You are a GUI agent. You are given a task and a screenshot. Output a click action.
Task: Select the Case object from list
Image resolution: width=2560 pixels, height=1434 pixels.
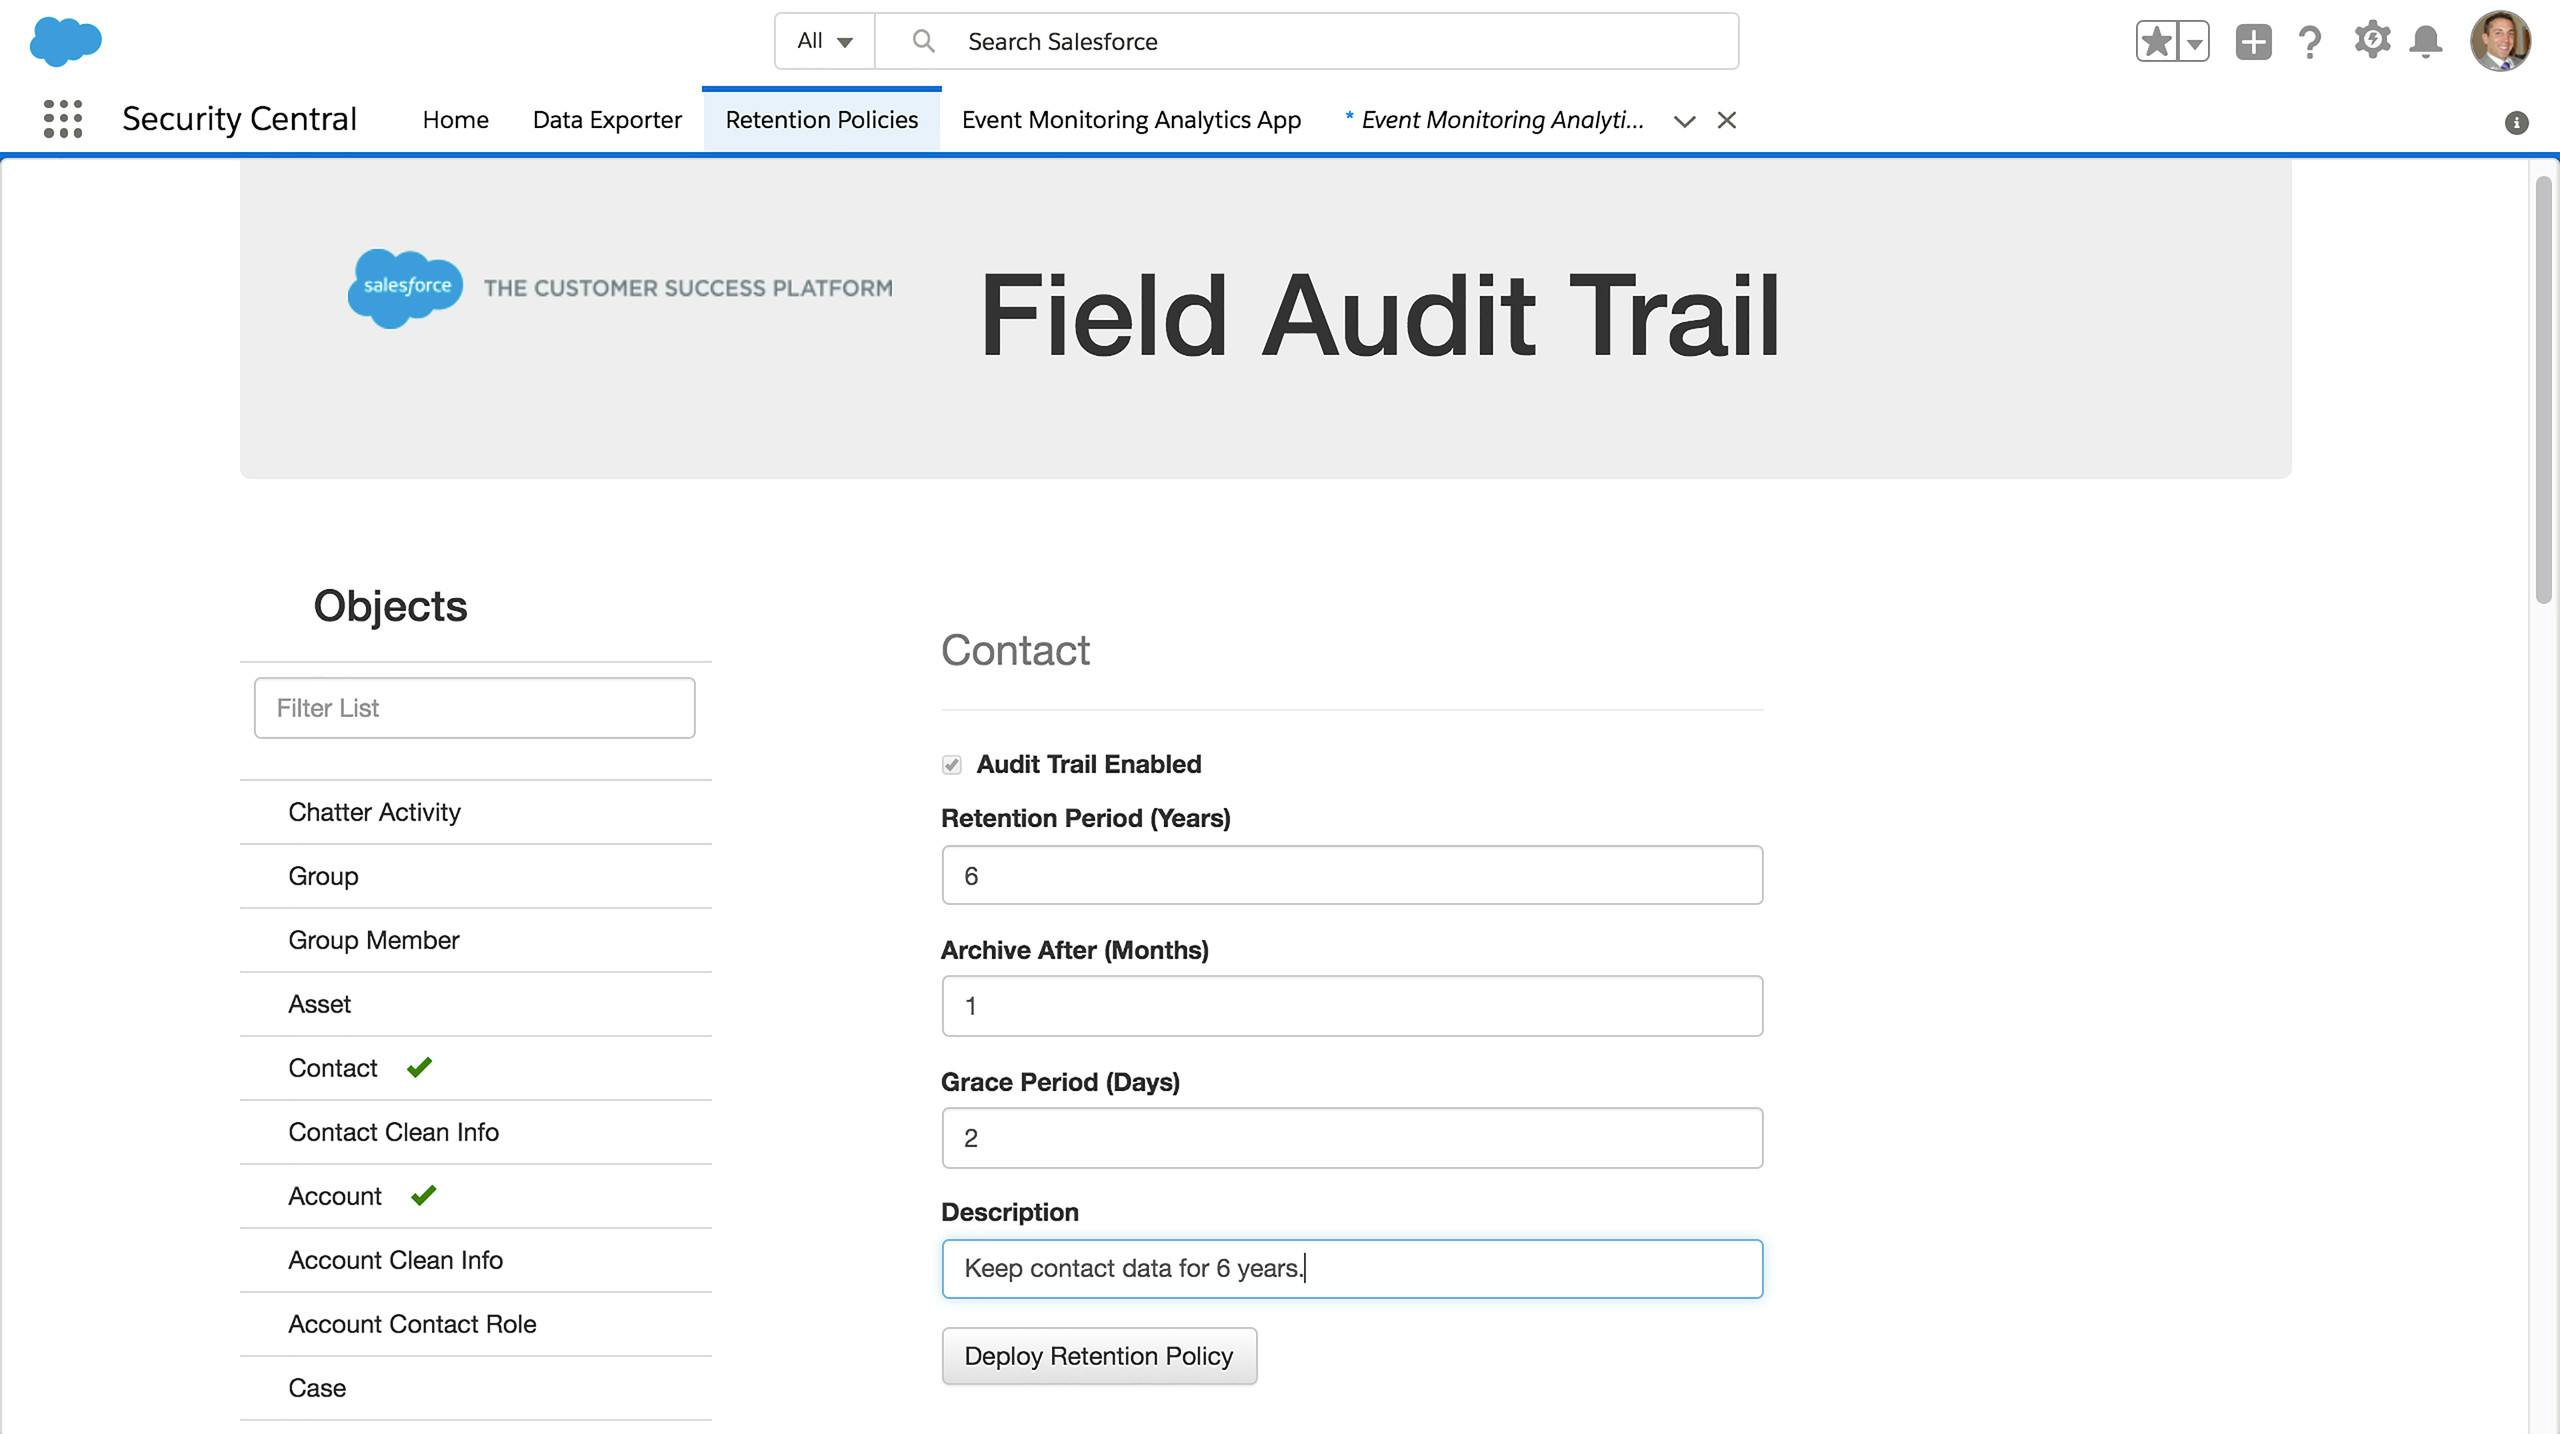(x=318, y=1388)
